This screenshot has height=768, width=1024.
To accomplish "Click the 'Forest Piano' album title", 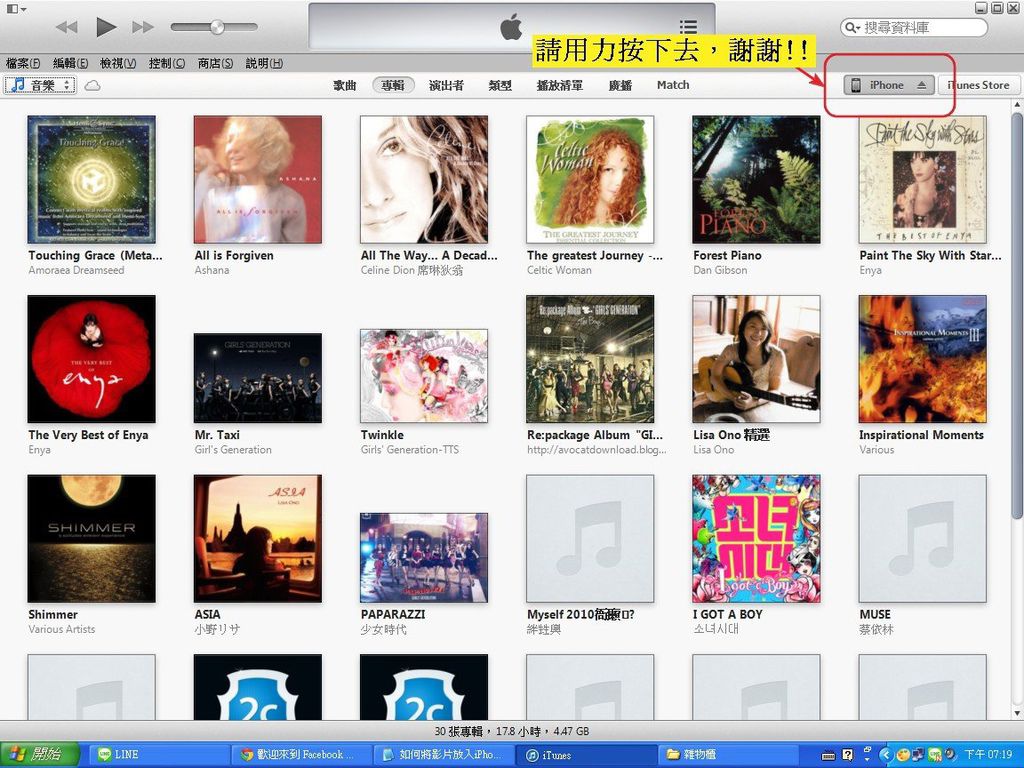I will [x=728, y=255].
